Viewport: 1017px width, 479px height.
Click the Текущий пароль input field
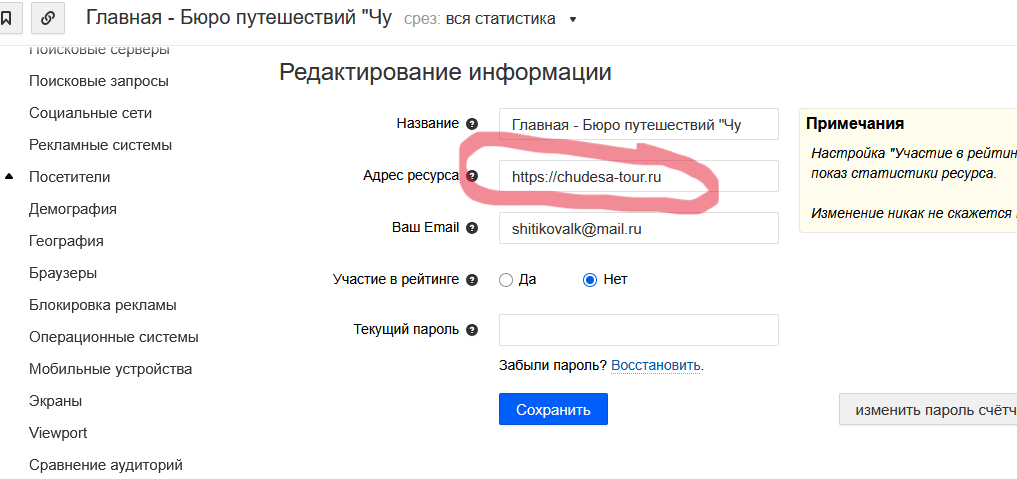coord(638,330)
